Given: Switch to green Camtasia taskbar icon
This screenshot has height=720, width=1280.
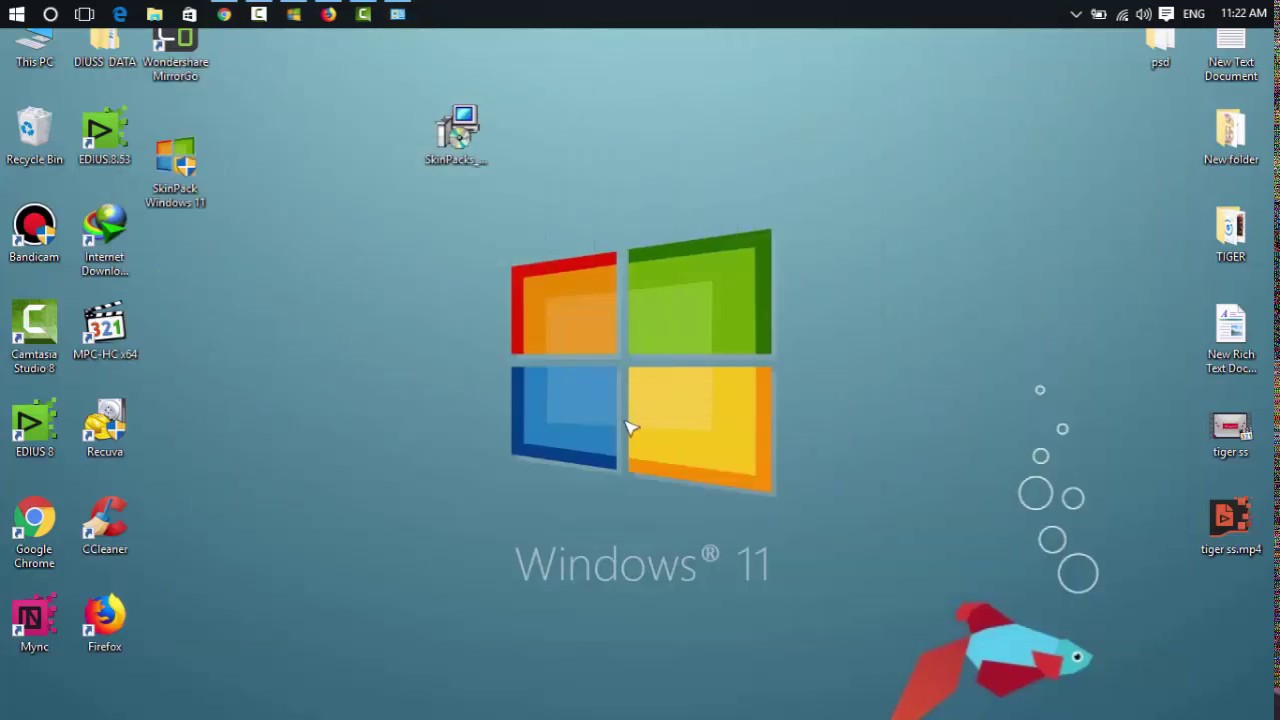Looking at the screenshot, I should (363, 14).
